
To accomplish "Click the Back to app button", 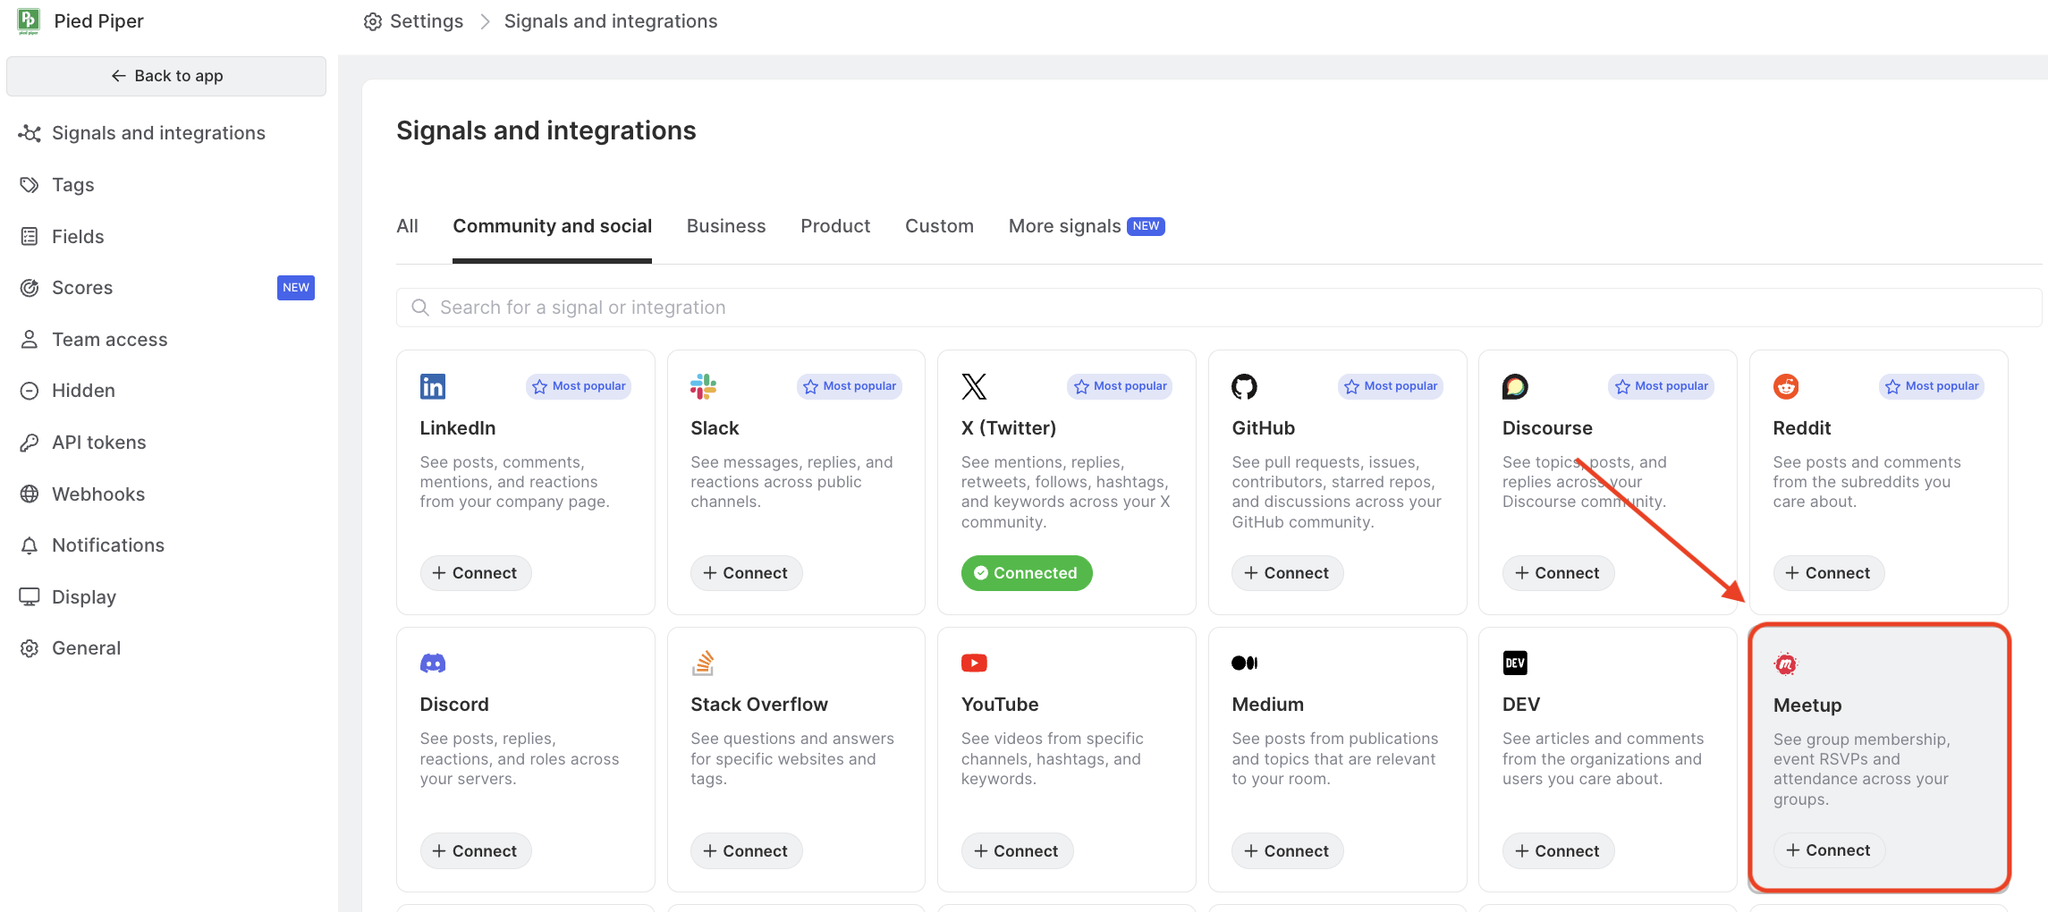I will 166,76.
